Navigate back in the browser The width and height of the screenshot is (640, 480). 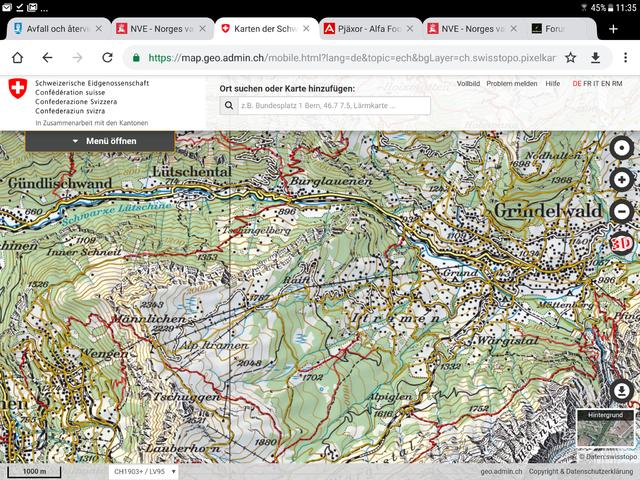click(47, 57)
